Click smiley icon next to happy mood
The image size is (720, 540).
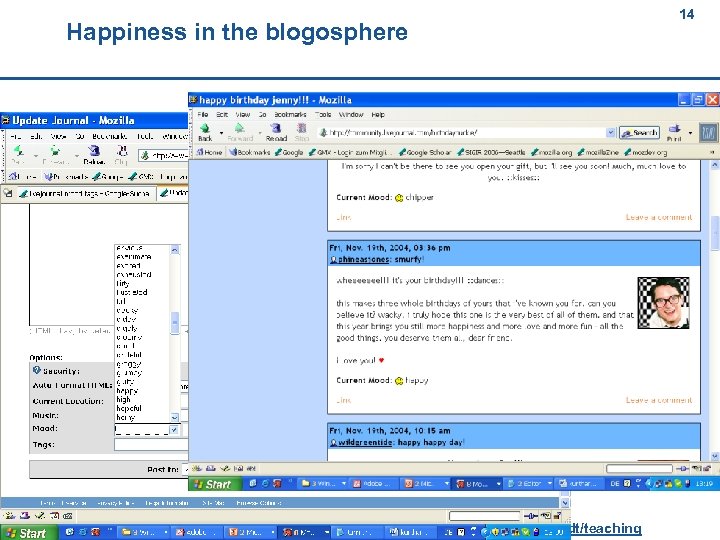click(x=399, y=381)
